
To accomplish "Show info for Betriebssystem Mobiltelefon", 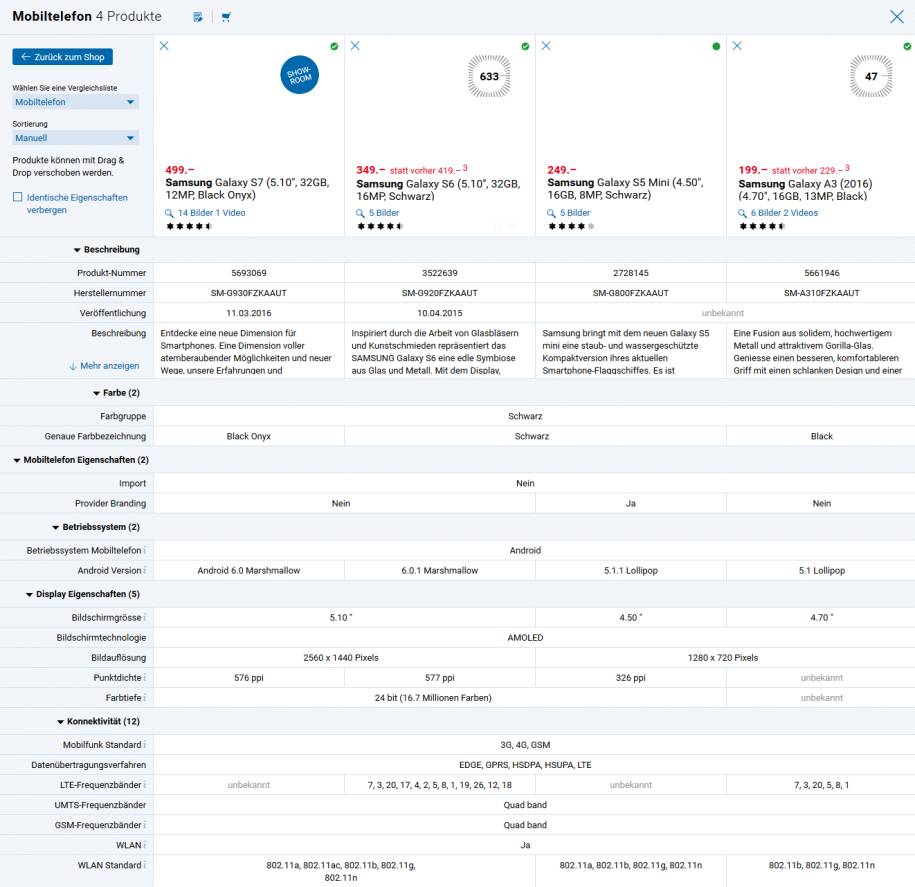I will pyautogui.click(x=145, y=550).
